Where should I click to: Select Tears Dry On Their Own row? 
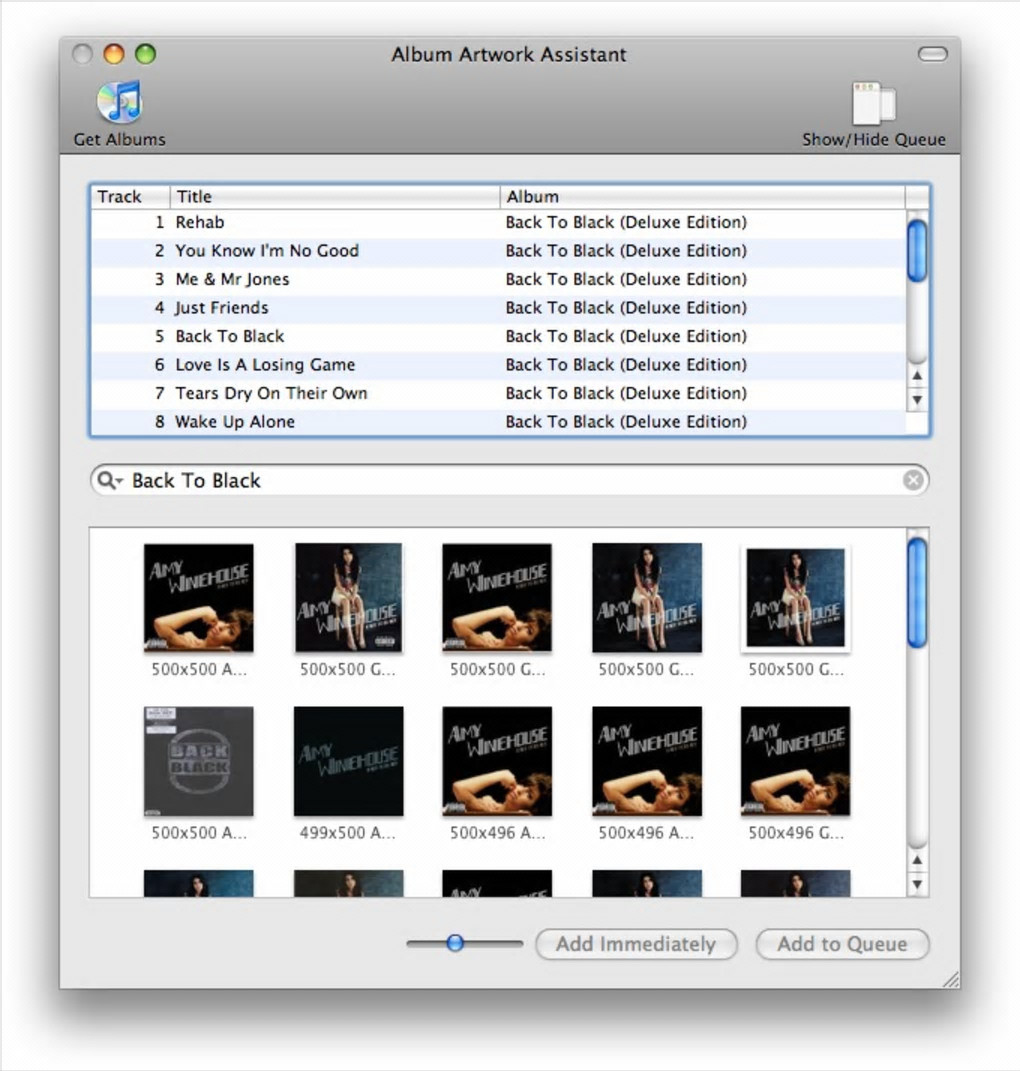(499, 393)
